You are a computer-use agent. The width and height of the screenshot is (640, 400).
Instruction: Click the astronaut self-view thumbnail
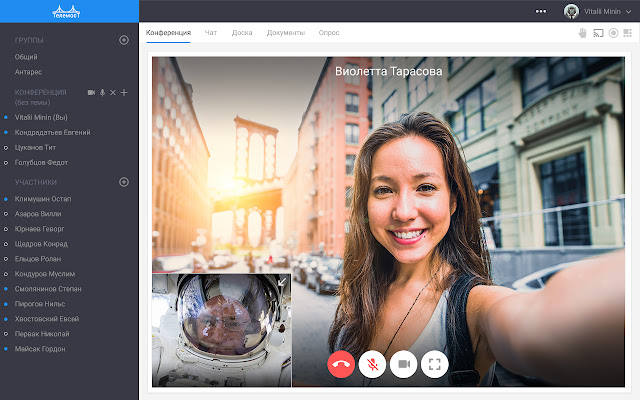(x=222, y=330)
